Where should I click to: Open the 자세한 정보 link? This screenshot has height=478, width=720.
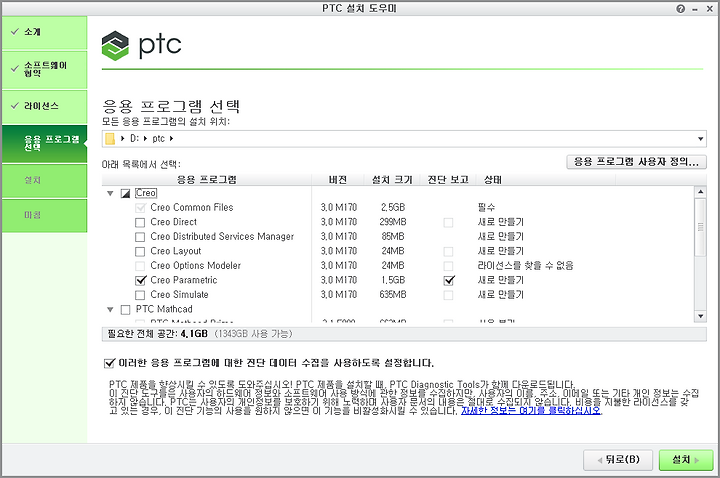coord(531,411)
